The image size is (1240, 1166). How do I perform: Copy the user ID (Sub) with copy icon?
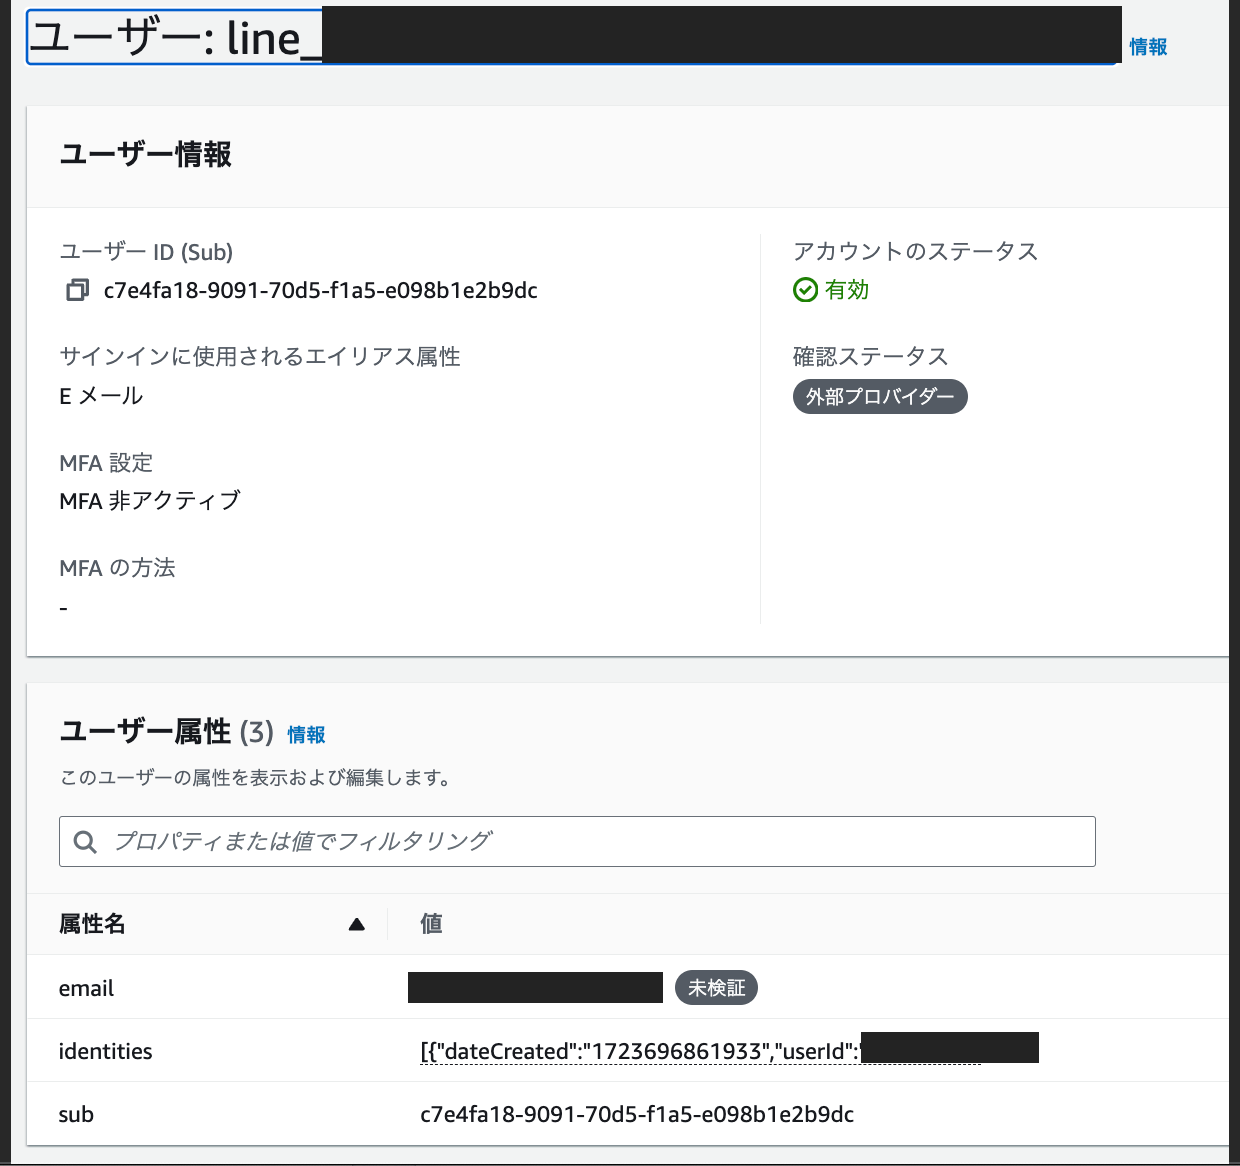(x=77, y=290)
